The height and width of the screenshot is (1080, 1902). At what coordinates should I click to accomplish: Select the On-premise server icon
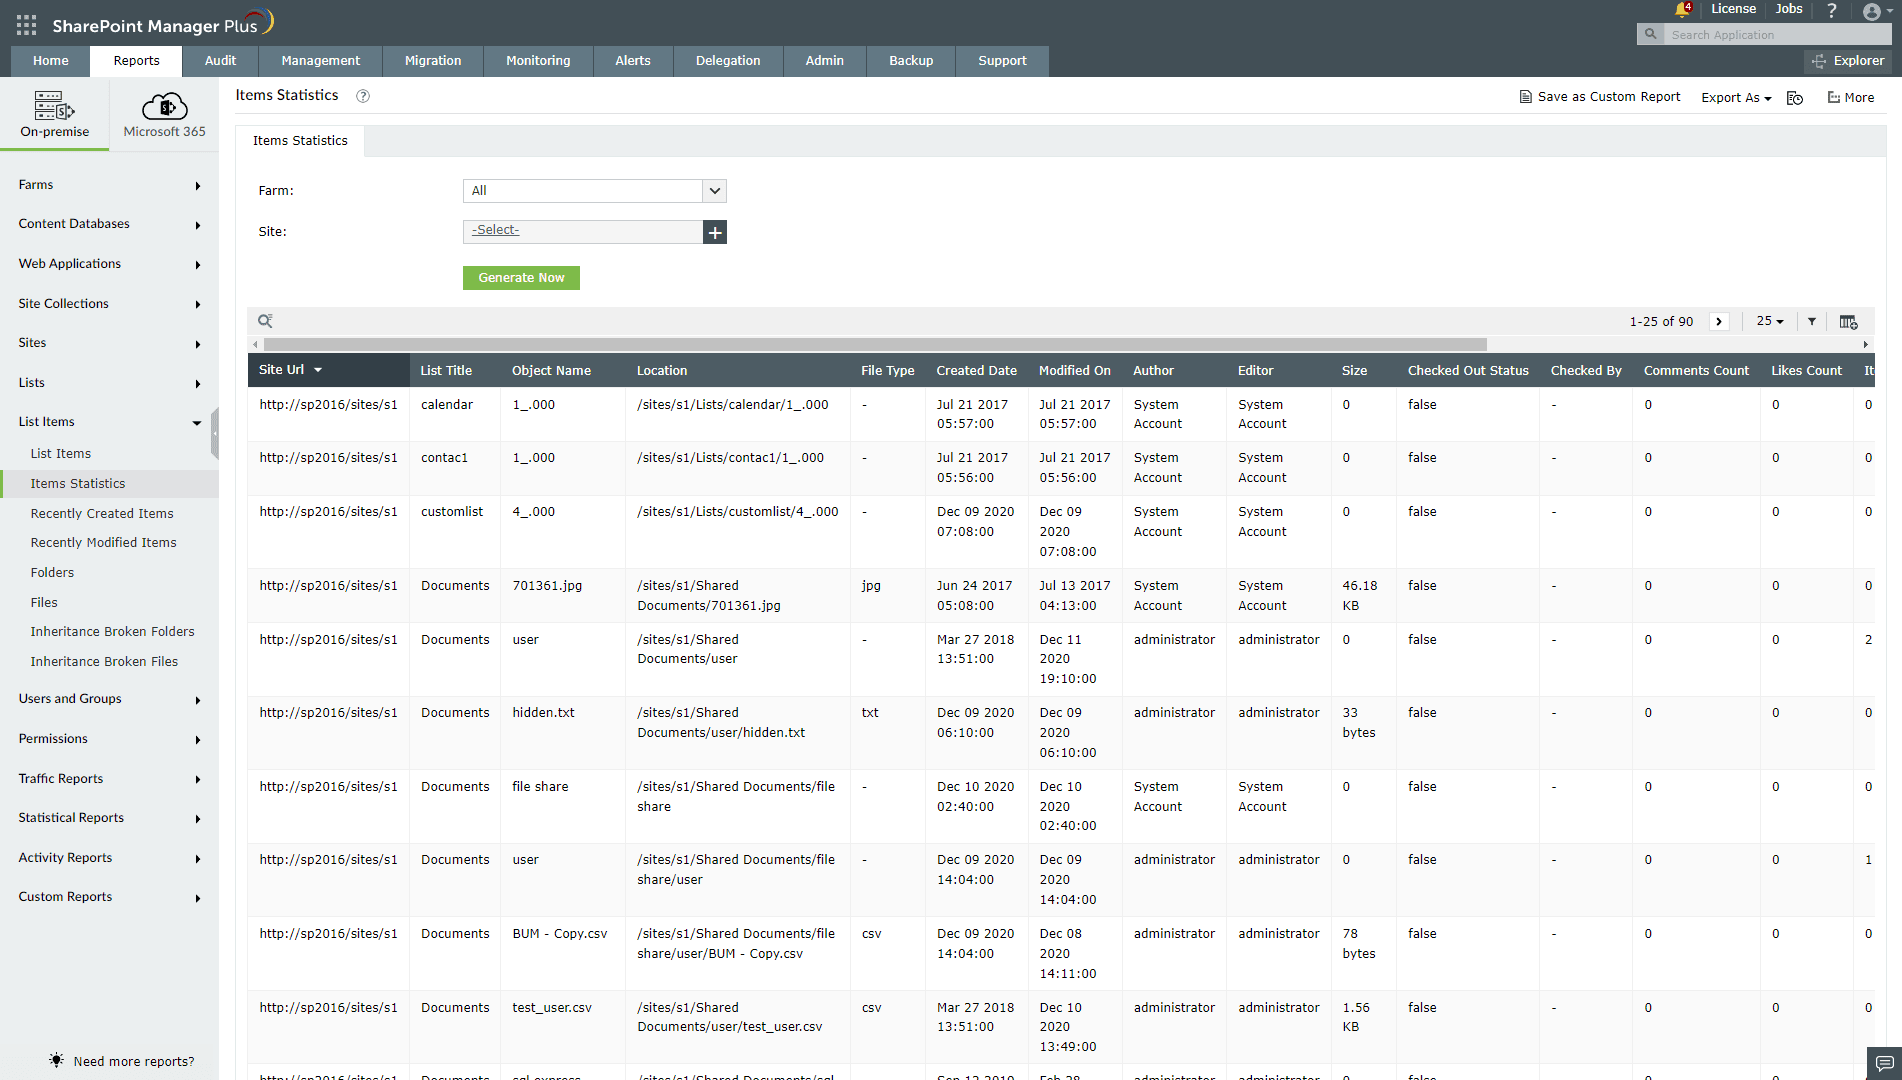tap(54, 105)
